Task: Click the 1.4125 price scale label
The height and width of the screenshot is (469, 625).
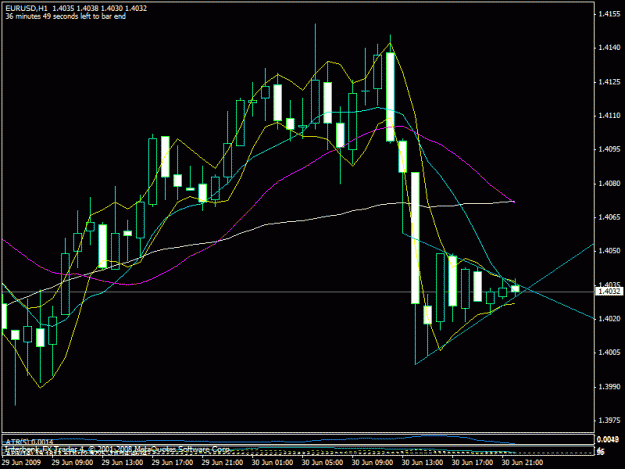Action: pyautogui.click(x=609, y=82)
